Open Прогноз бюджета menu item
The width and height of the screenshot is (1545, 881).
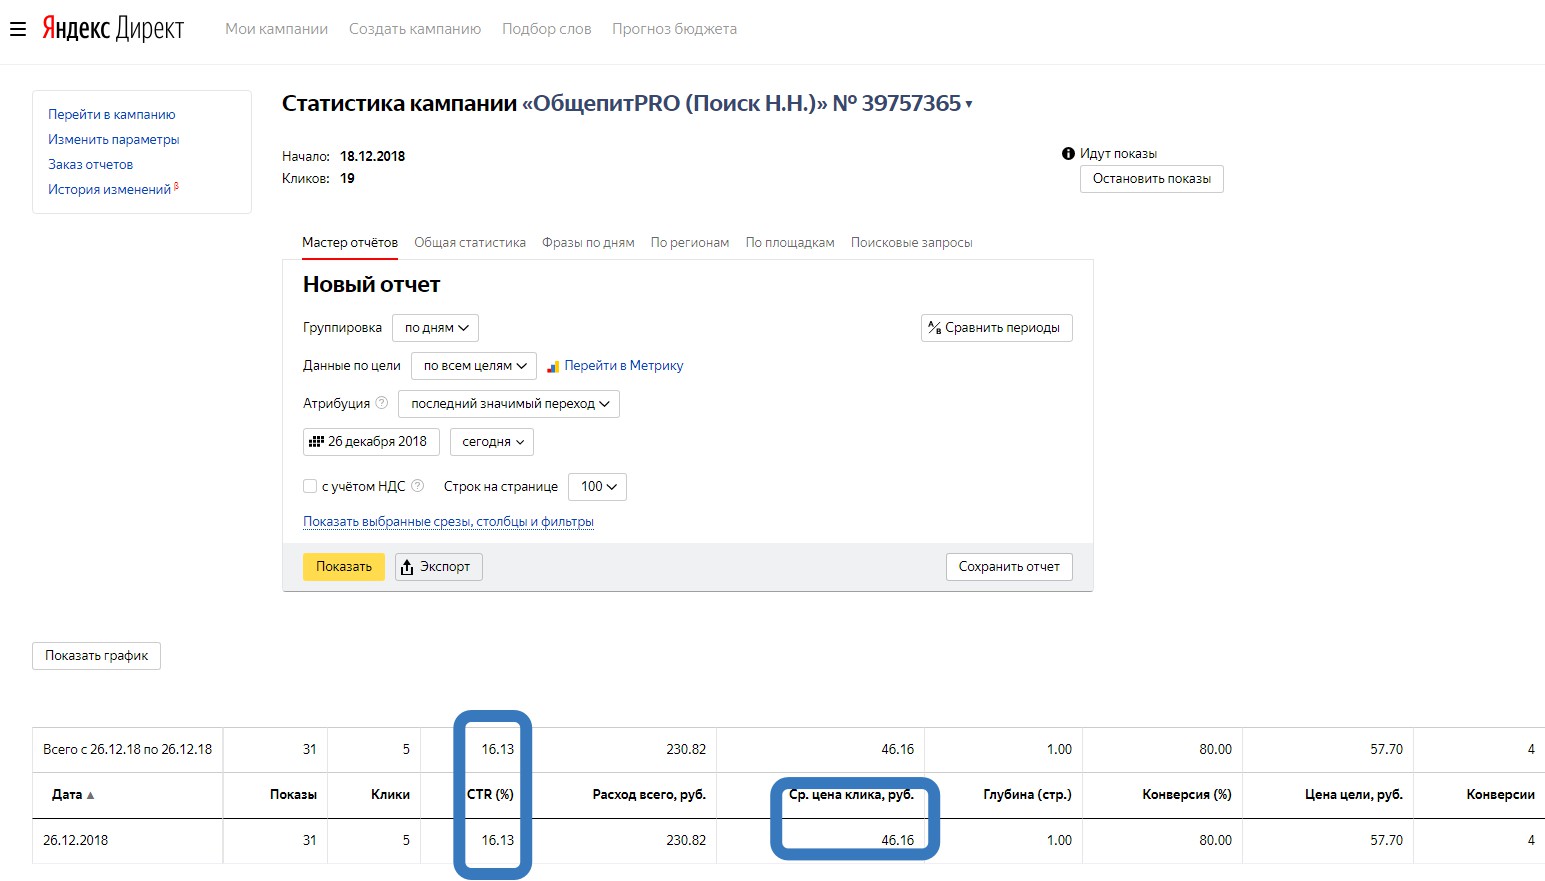[x=675, y=29]
